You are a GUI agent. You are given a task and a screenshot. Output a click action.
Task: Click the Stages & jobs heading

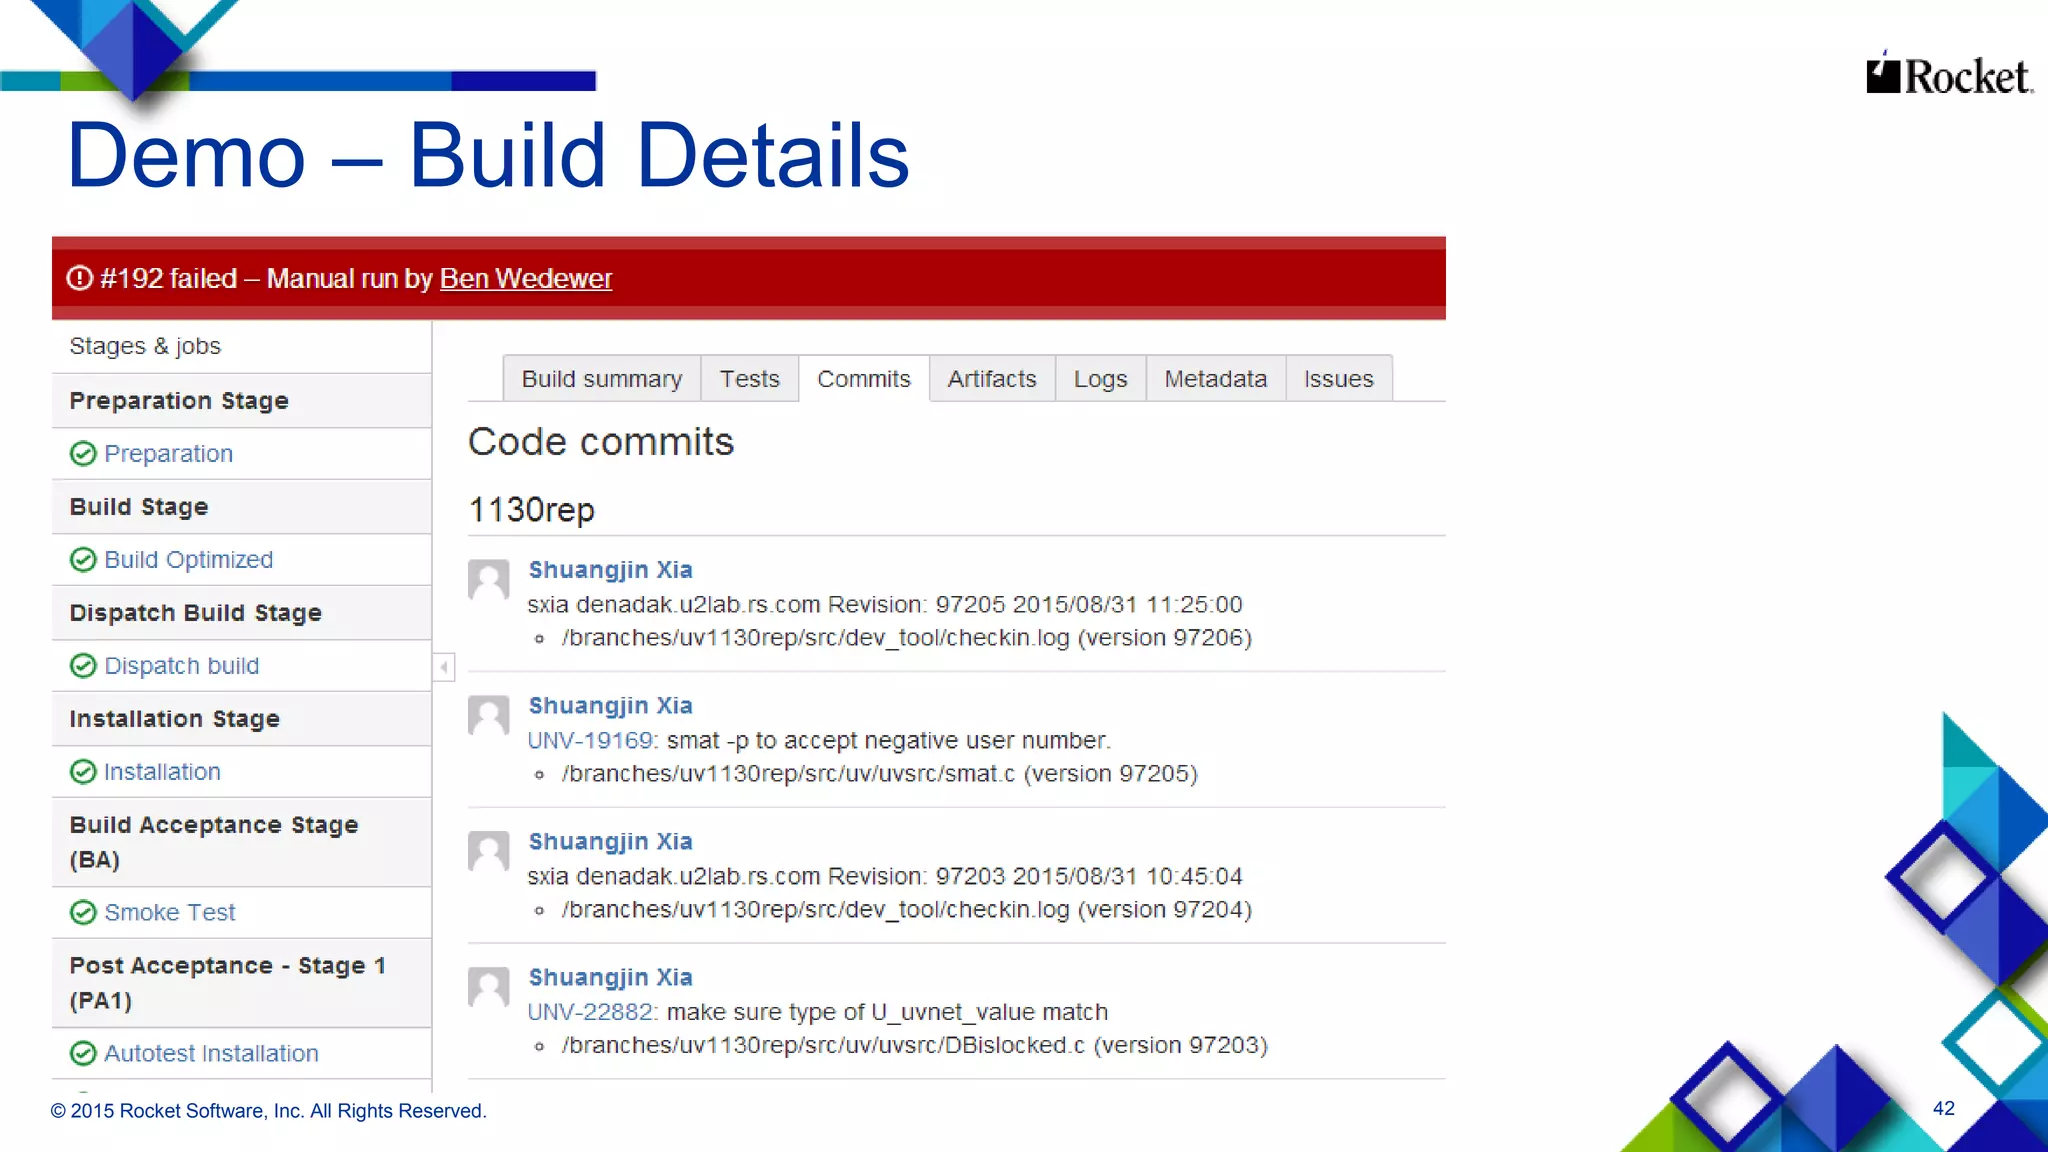tap(145, 346)
